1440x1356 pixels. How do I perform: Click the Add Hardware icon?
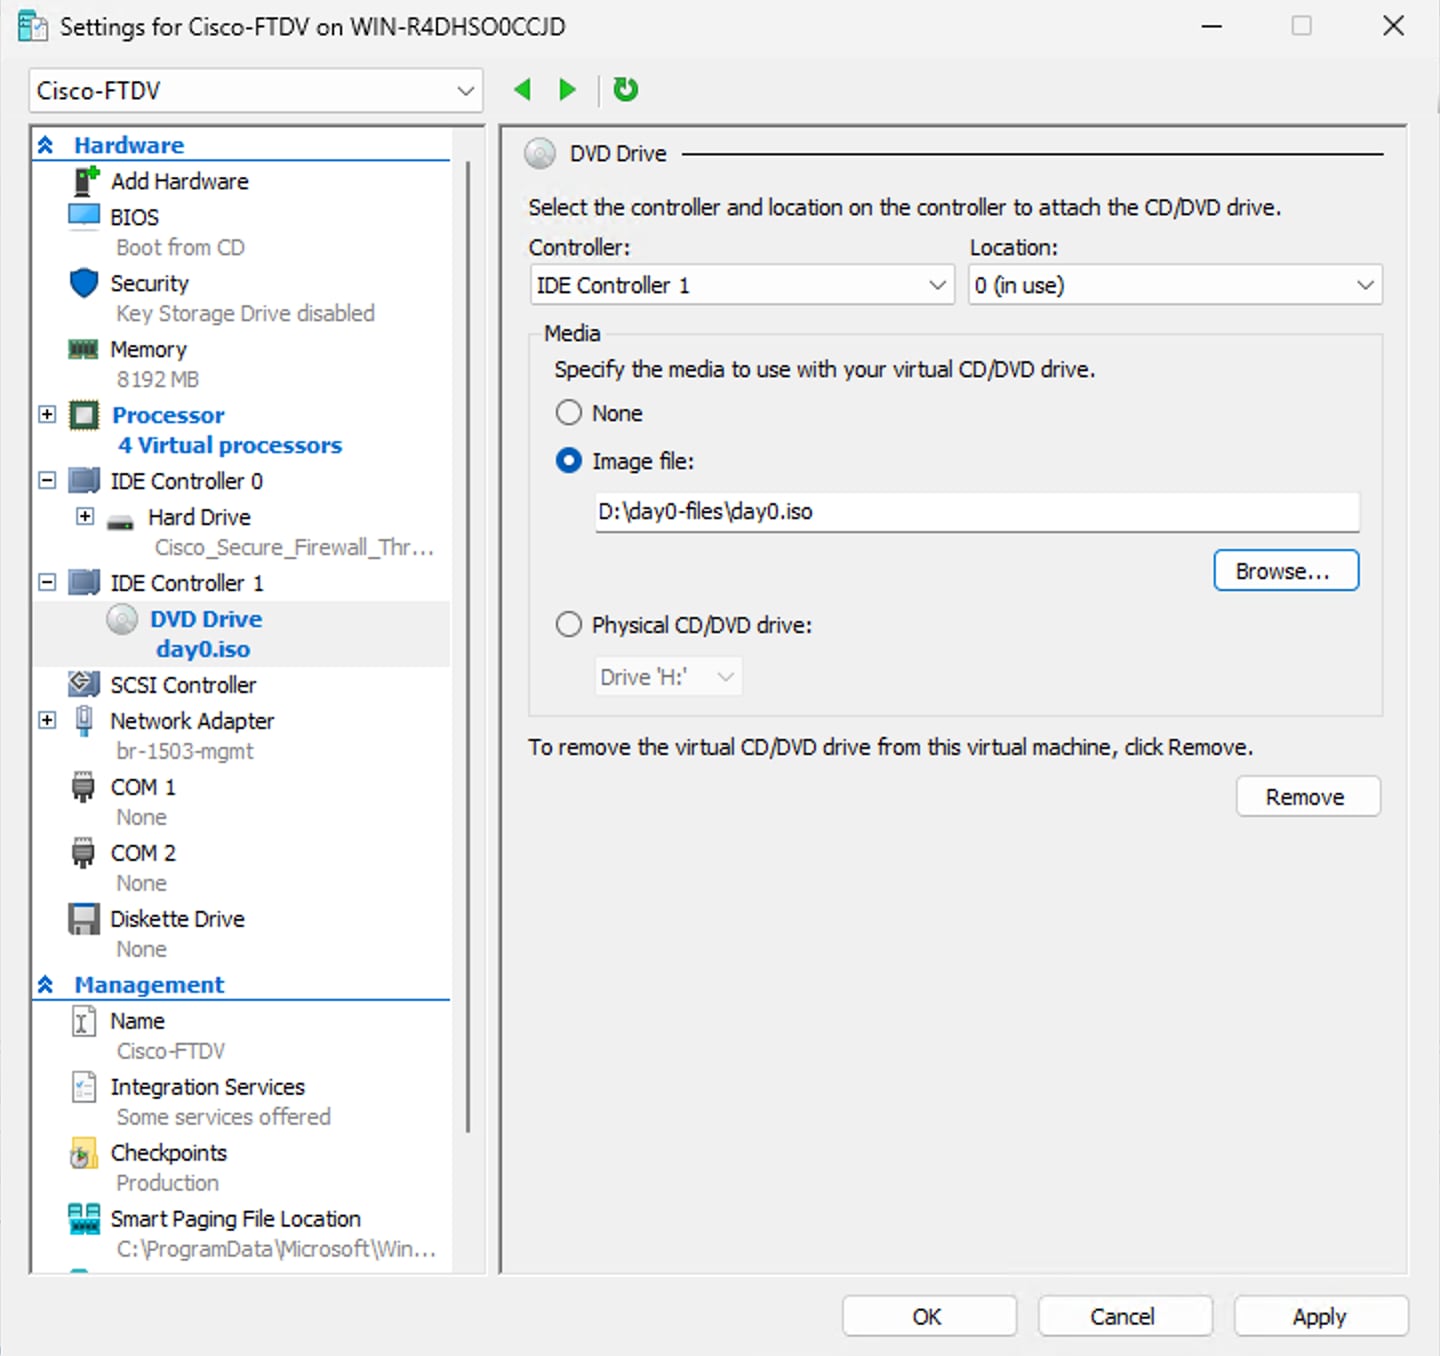click(86, 181)
